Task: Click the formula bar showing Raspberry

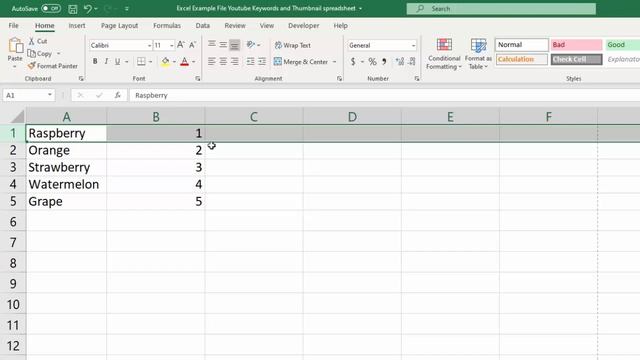Action: [x=384, y=95]
